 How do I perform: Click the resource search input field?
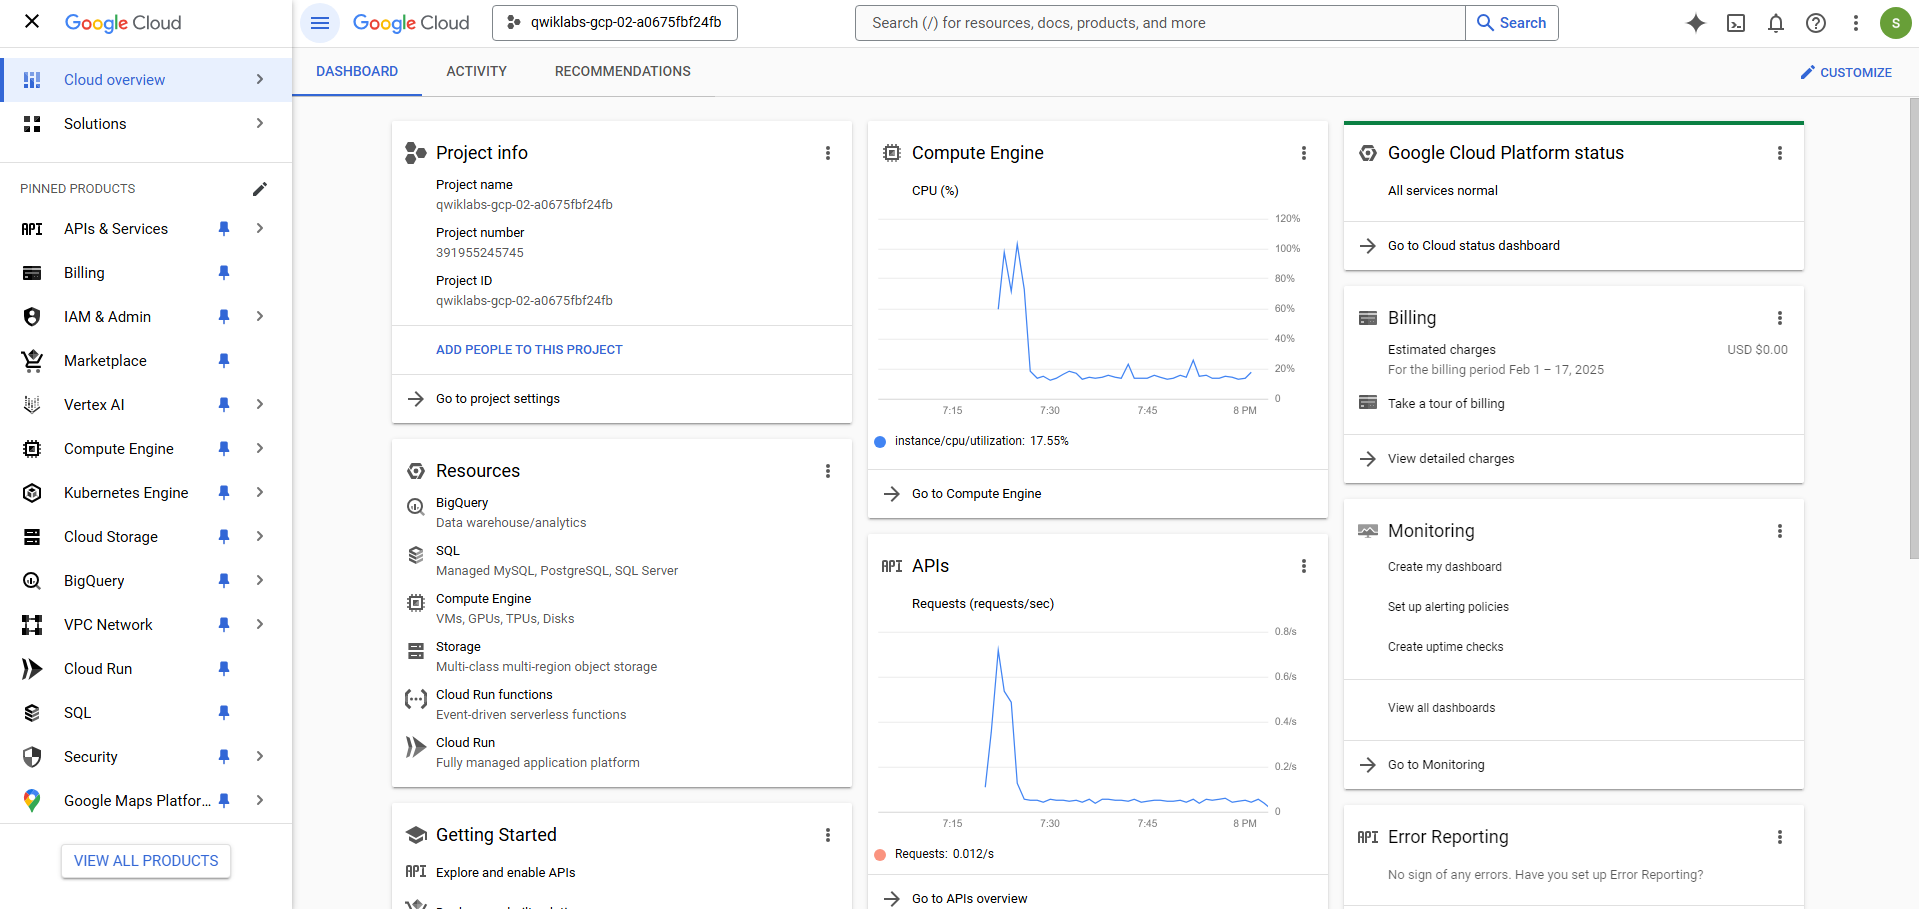[x=1160, y=23]
